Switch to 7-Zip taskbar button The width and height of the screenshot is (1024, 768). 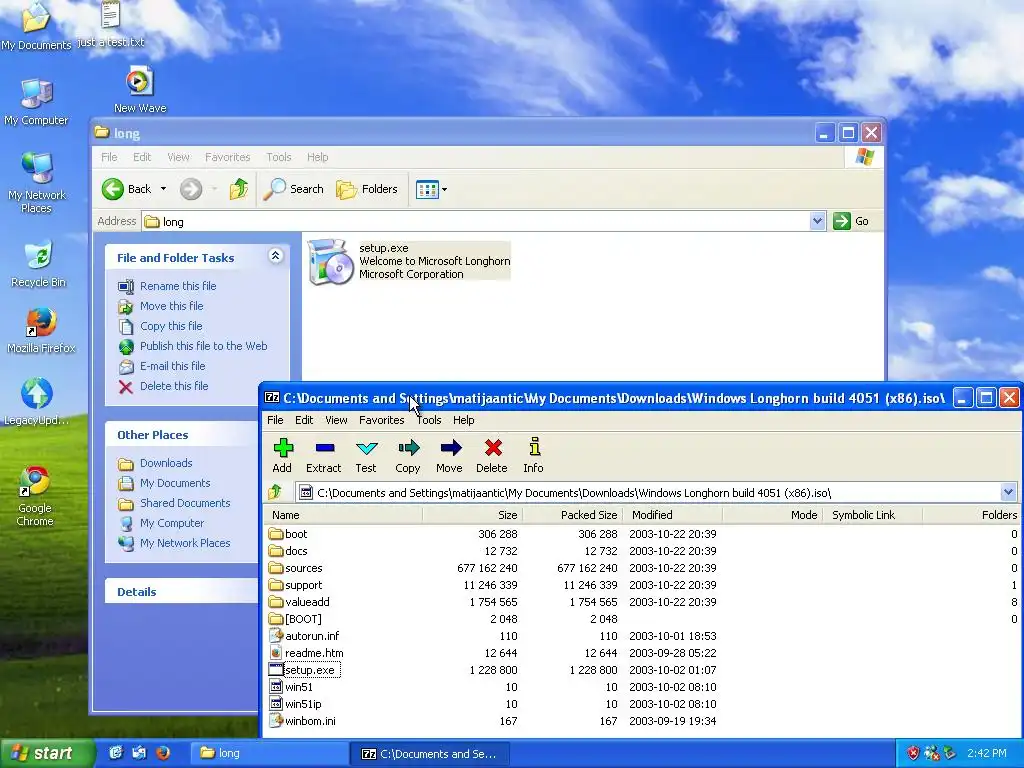430,754
